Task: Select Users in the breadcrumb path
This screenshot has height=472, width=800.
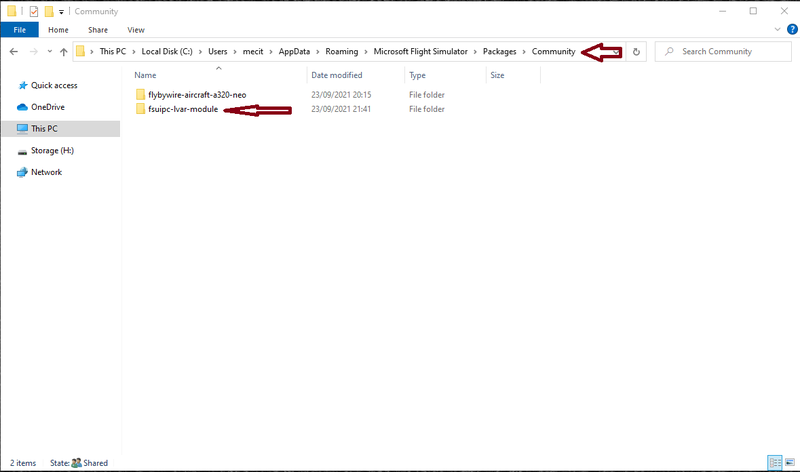Action: 217,52
